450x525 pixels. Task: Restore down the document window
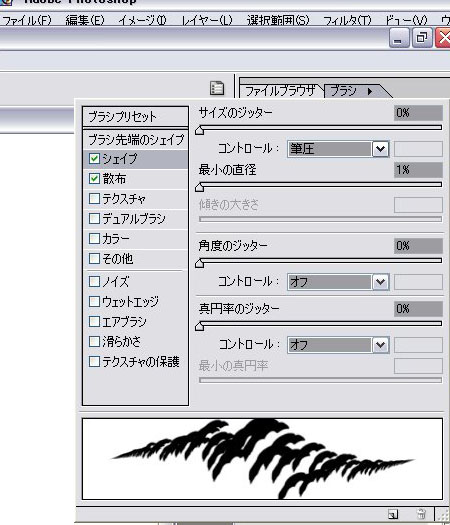pos(422,38)
